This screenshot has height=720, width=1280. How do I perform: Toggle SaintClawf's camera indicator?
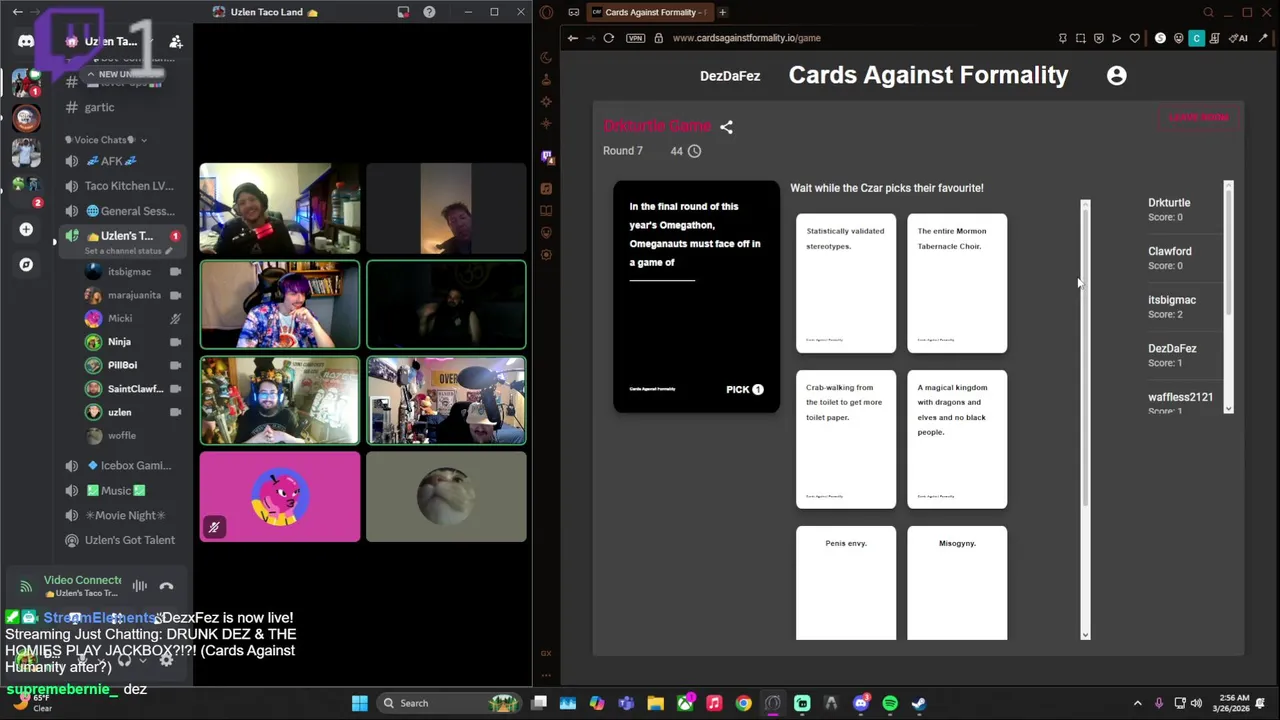pyautogui.click(x=176, y=388)
